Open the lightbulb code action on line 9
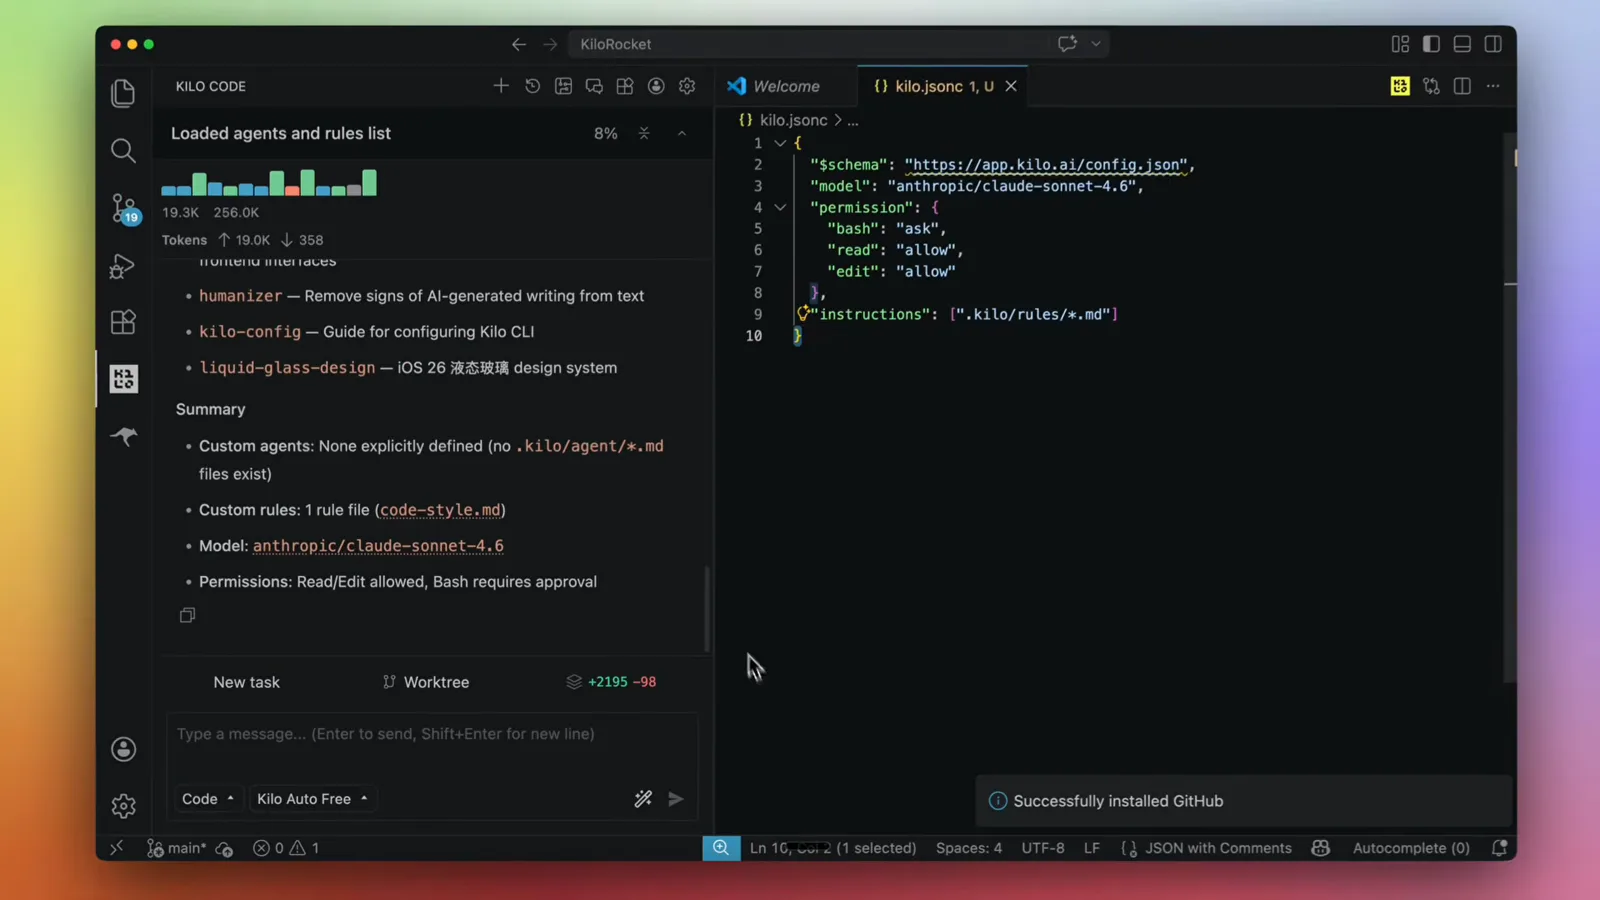This screenshot has height=900, width=1600. click(x=802, y=313)
